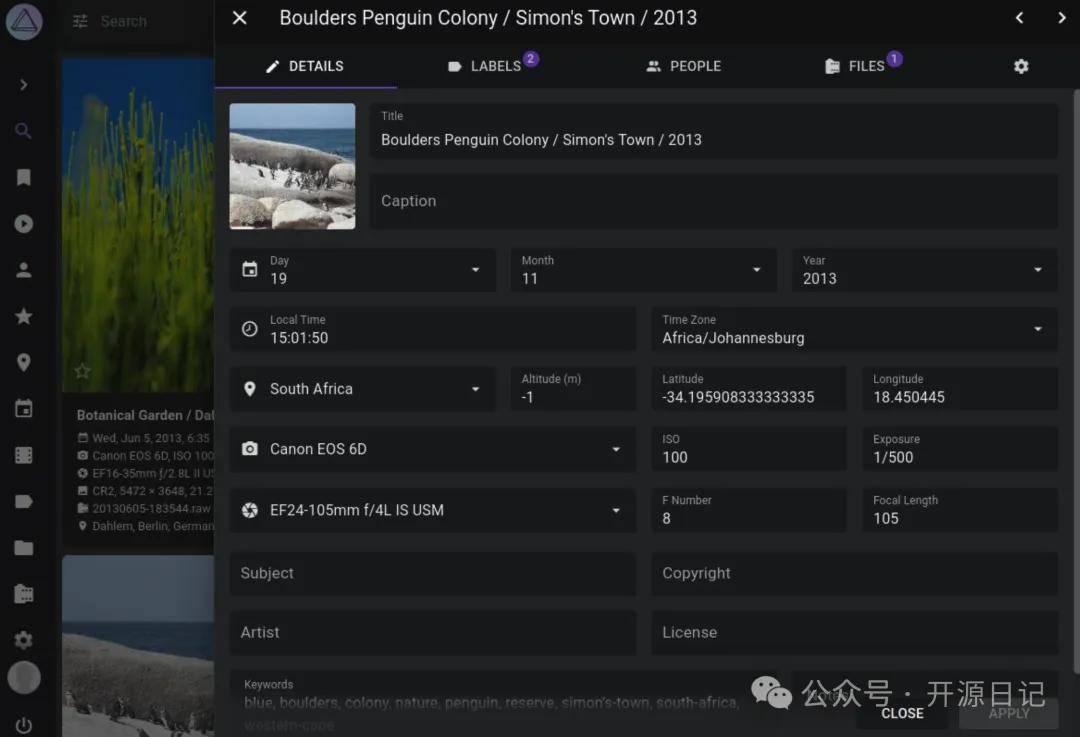This screenshot has height=737, width=1080.
Task: Open Labels using the sidebar tag icon
Action: click(24, 502)
